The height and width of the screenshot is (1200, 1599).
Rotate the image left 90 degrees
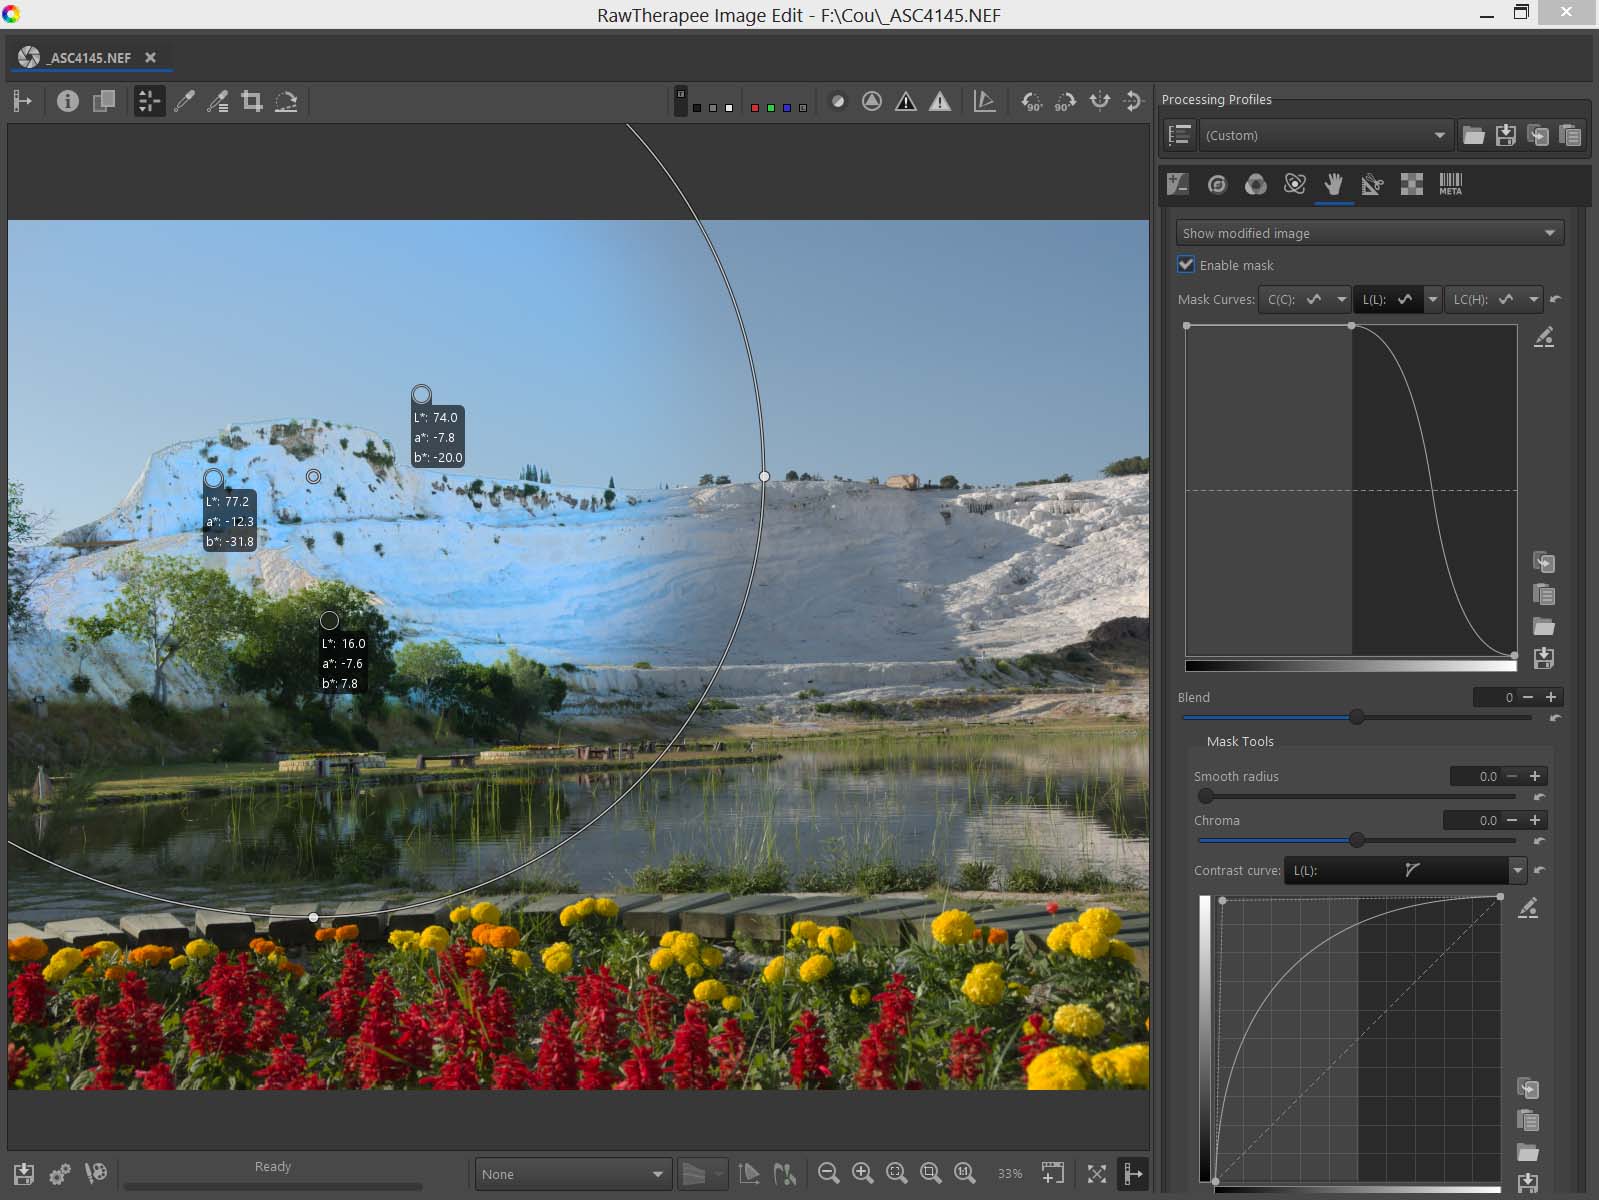click(x=1031, y=101)
